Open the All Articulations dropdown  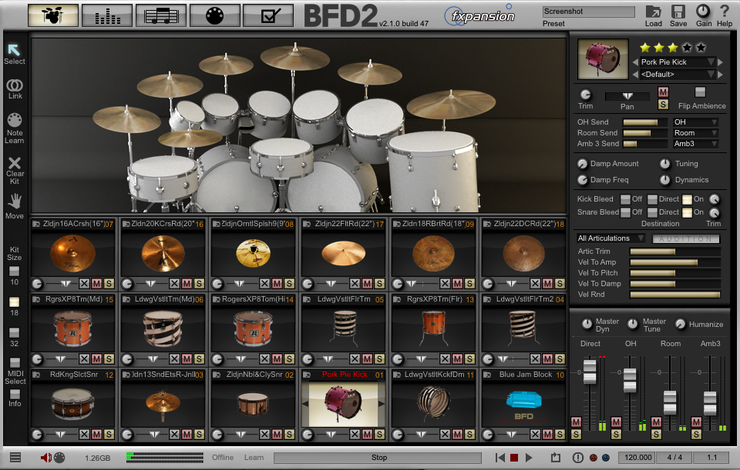[x=610, y=238]
